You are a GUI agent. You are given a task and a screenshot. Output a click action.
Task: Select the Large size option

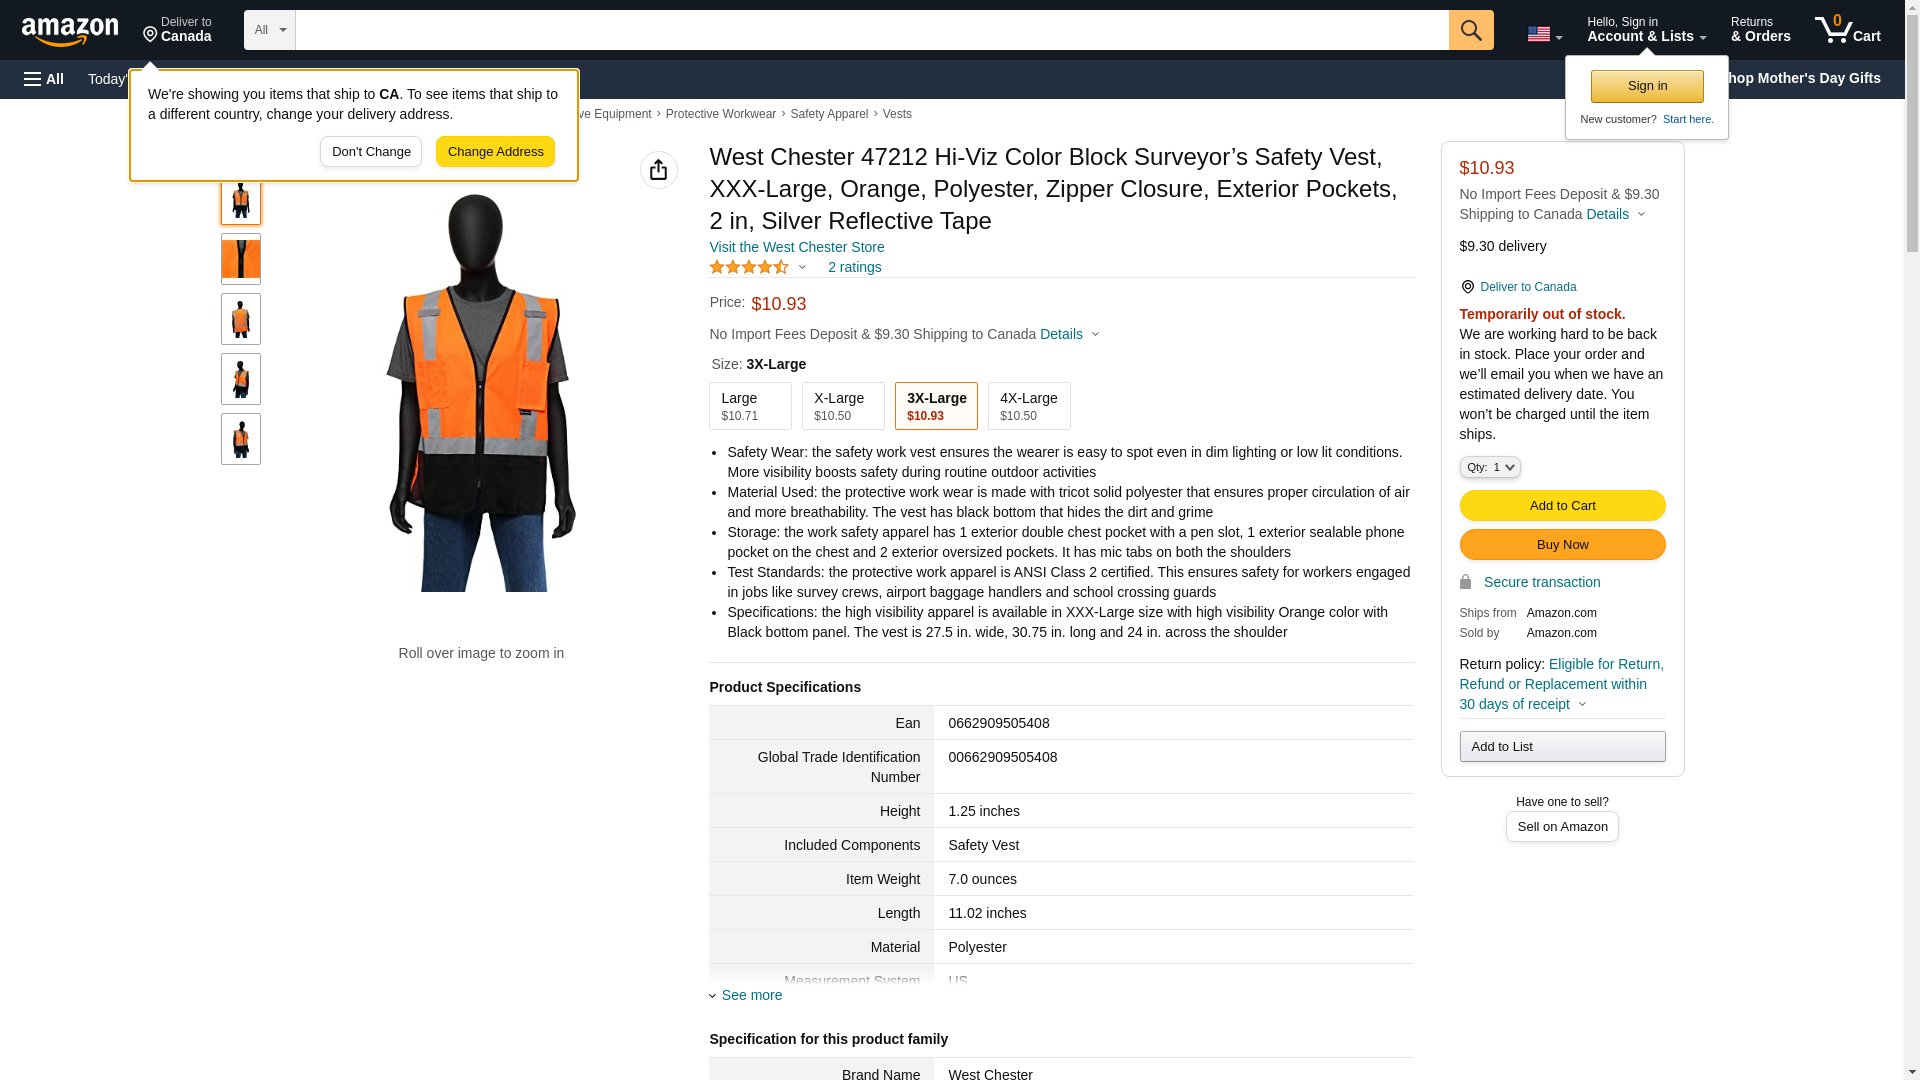tap(749, 406)
